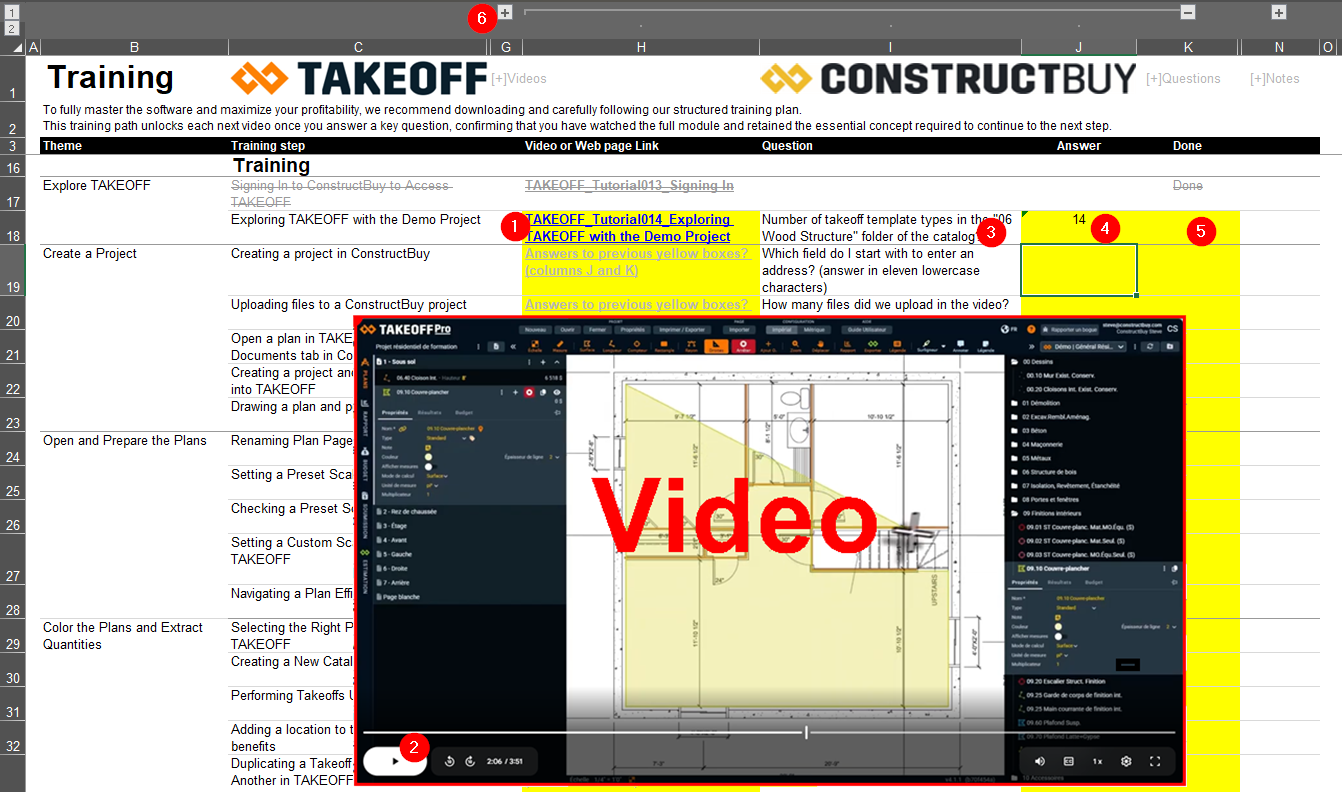Screen dimensions: 1342x792
Task: Open the video player settings gear
Action: click(1126, 761)
